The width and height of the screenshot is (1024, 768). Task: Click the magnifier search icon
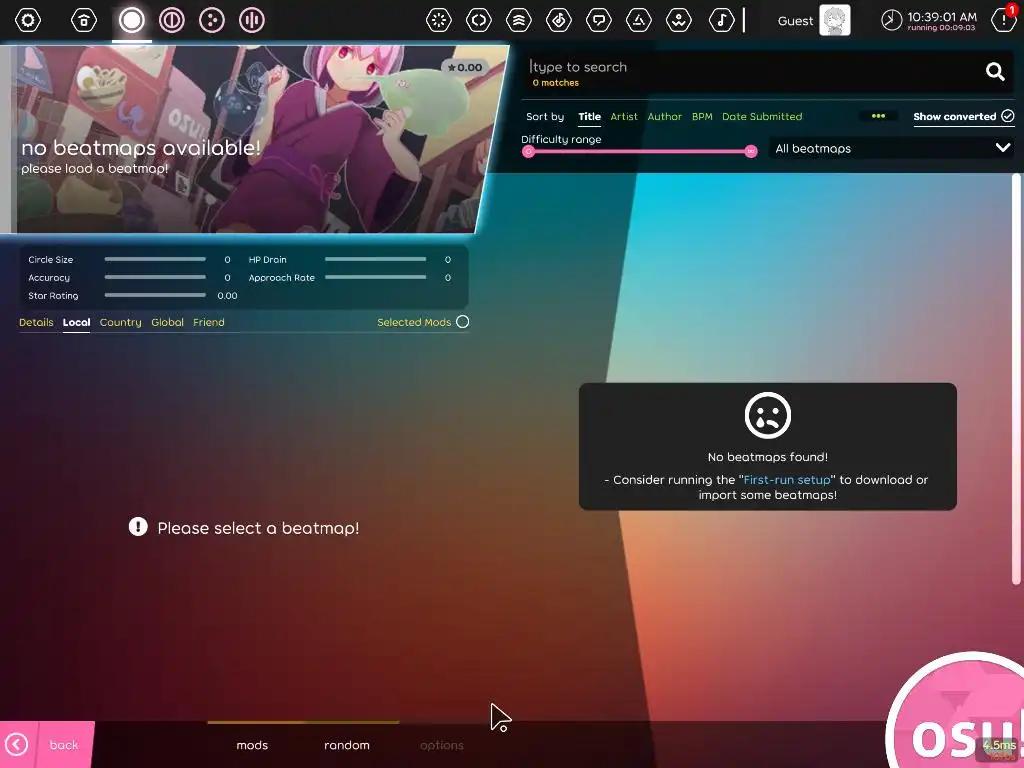click(x=995, y=71)
